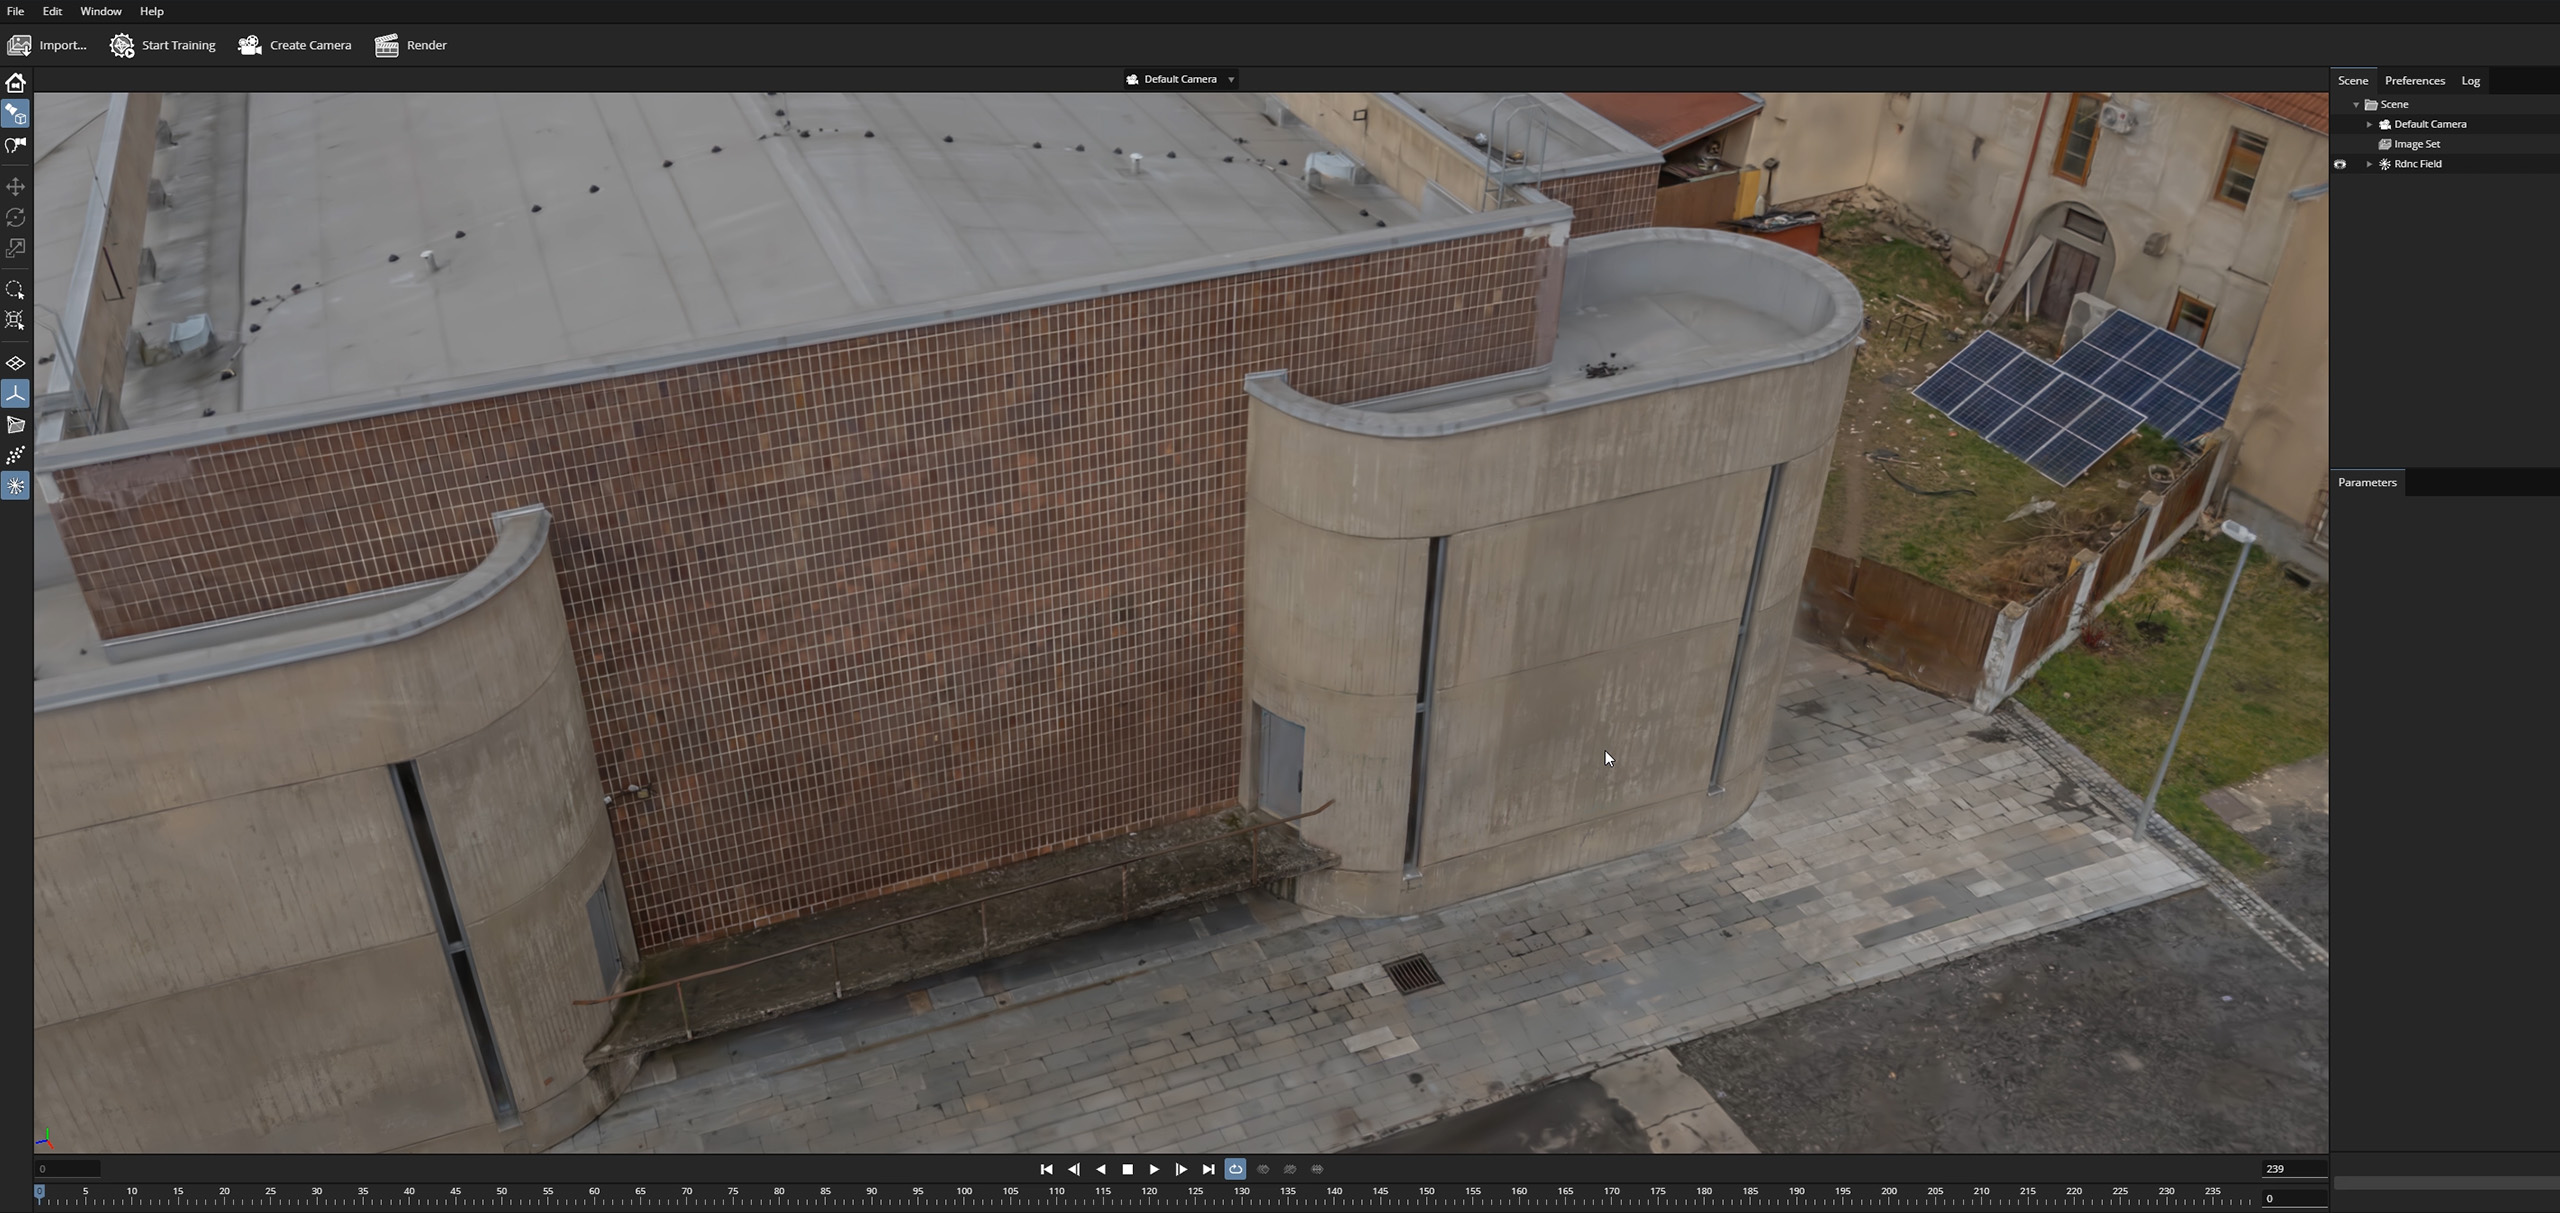The image size is (2560, 1213).
Task: Activate the lasso selection tool
Action: point(15,290)
